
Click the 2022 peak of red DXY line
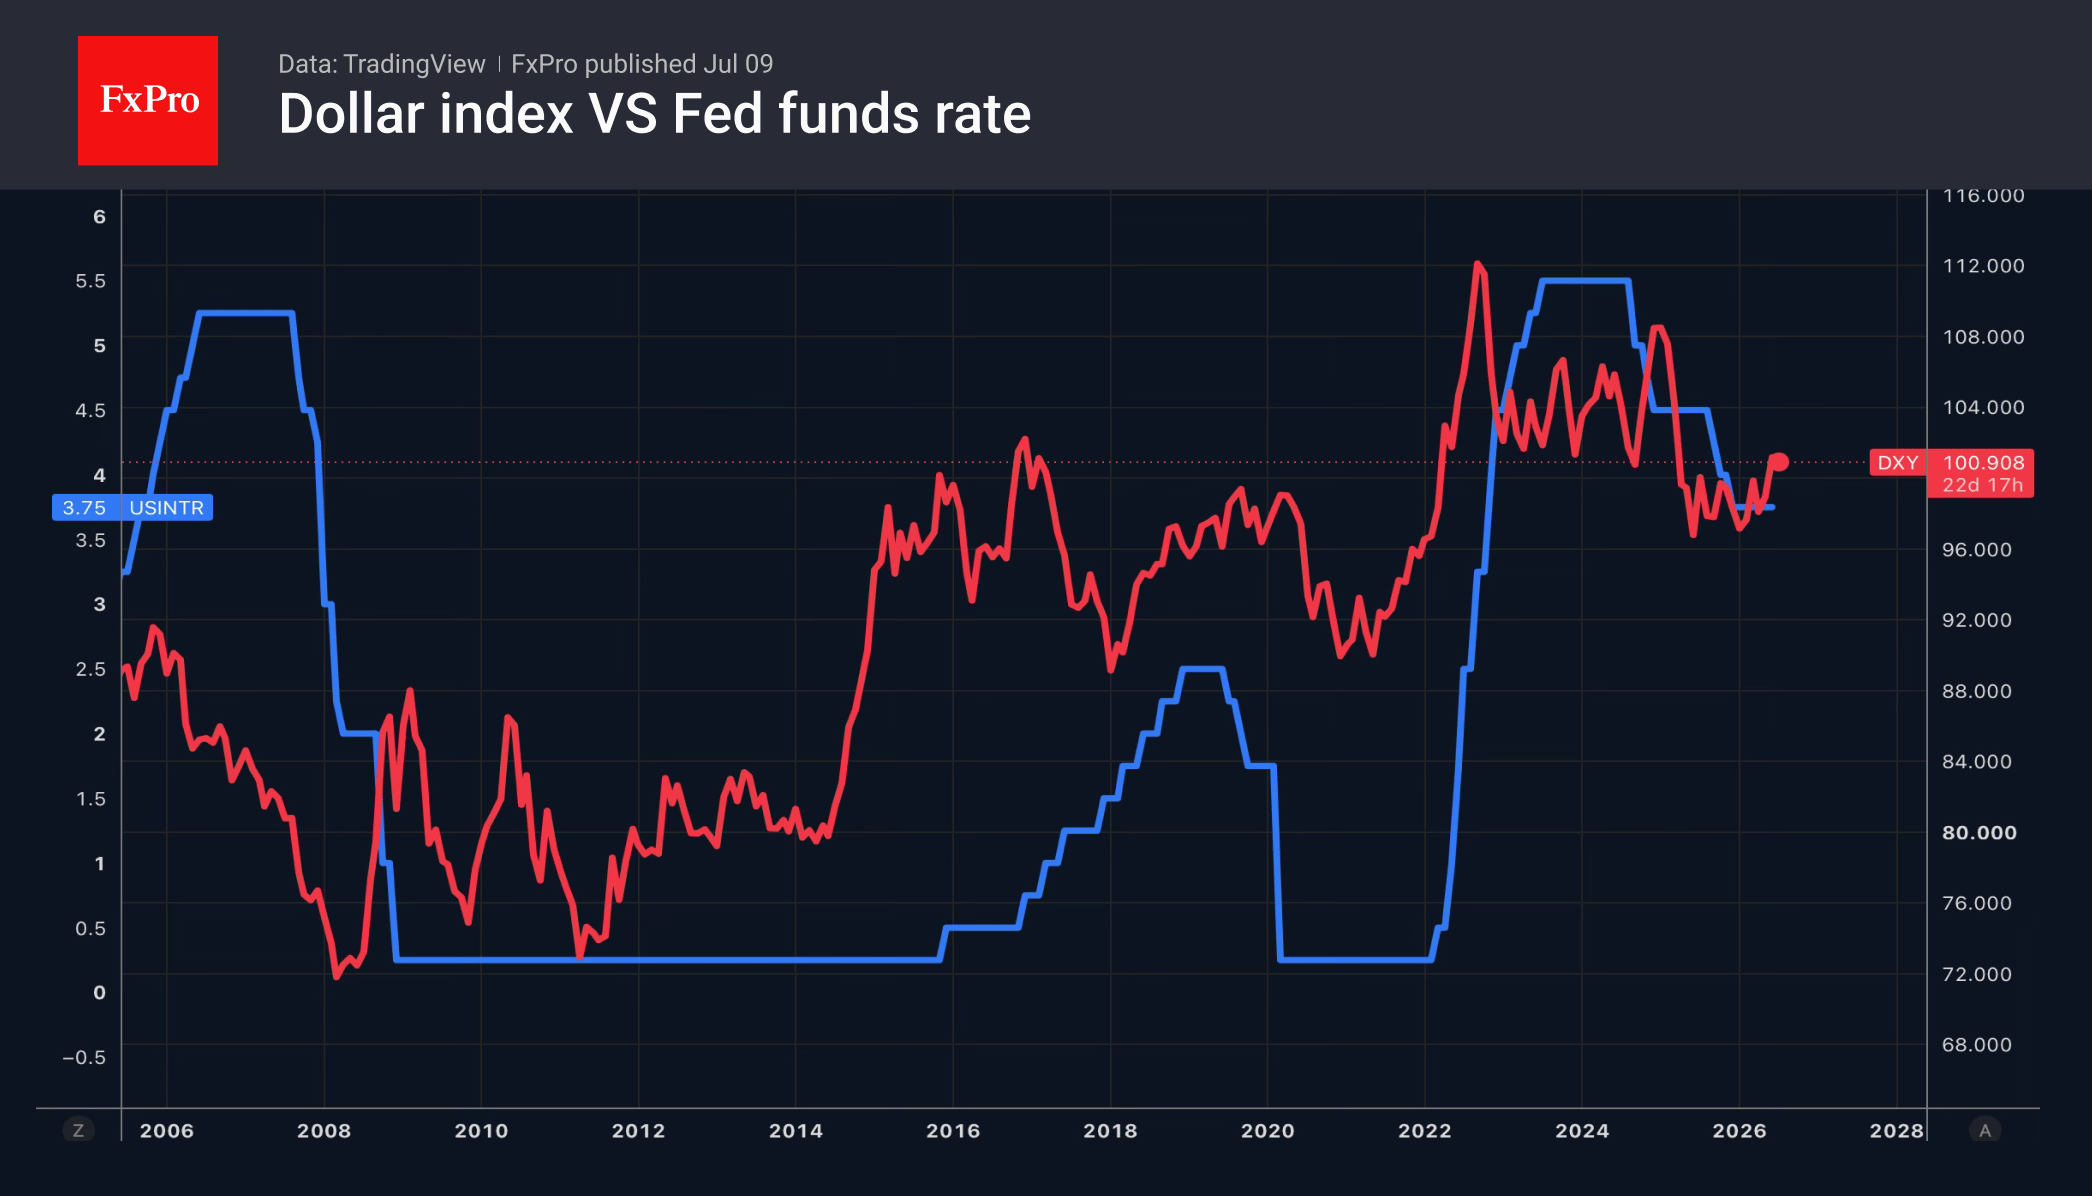click(x=1477, y=265)
